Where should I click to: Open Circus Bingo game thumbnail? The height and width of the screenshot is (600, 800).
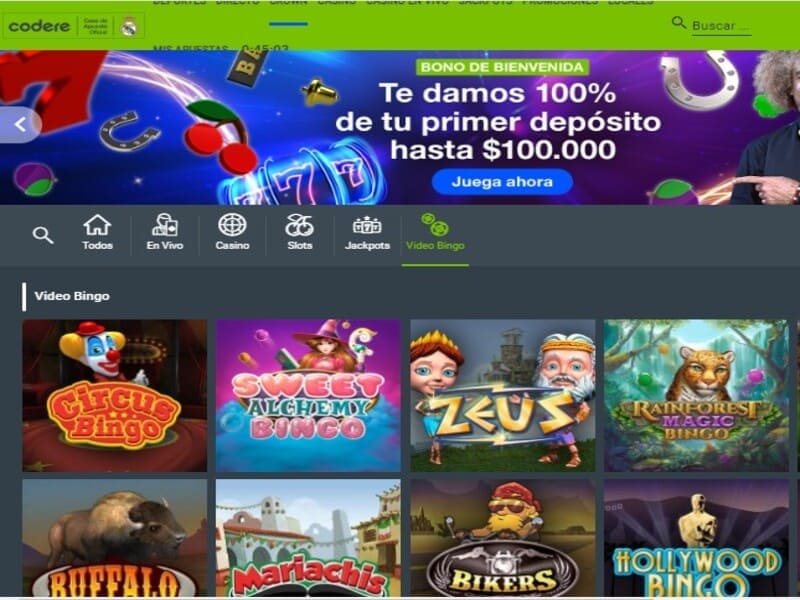point(115,395)
